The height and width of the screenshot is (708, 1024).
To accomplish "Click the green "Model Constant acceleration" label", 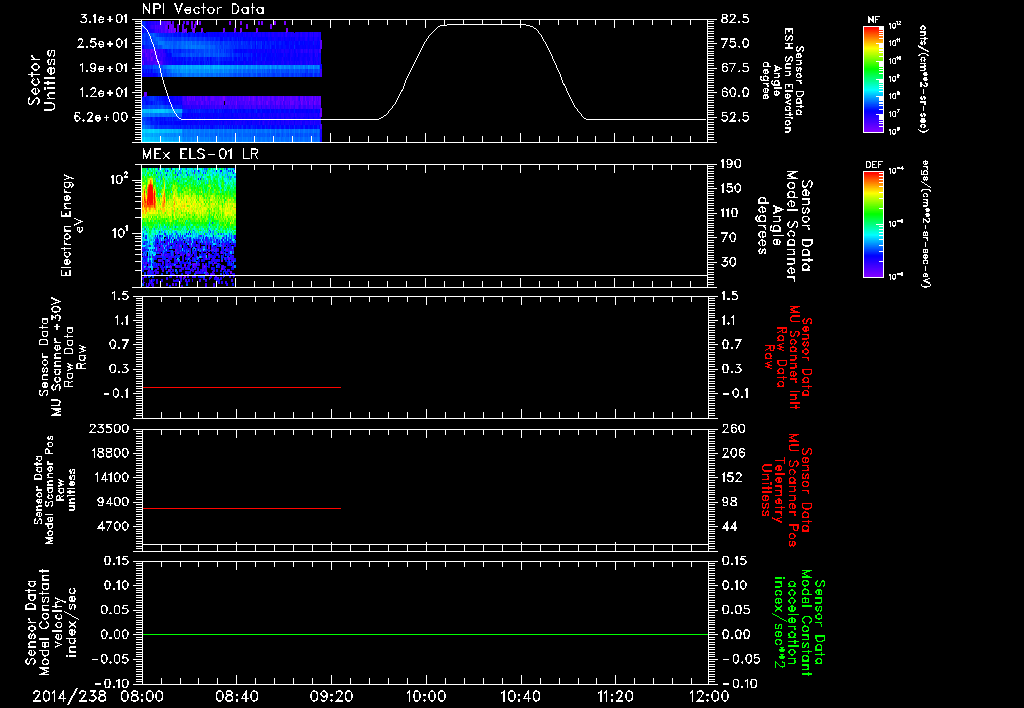I will pos(799,622).
